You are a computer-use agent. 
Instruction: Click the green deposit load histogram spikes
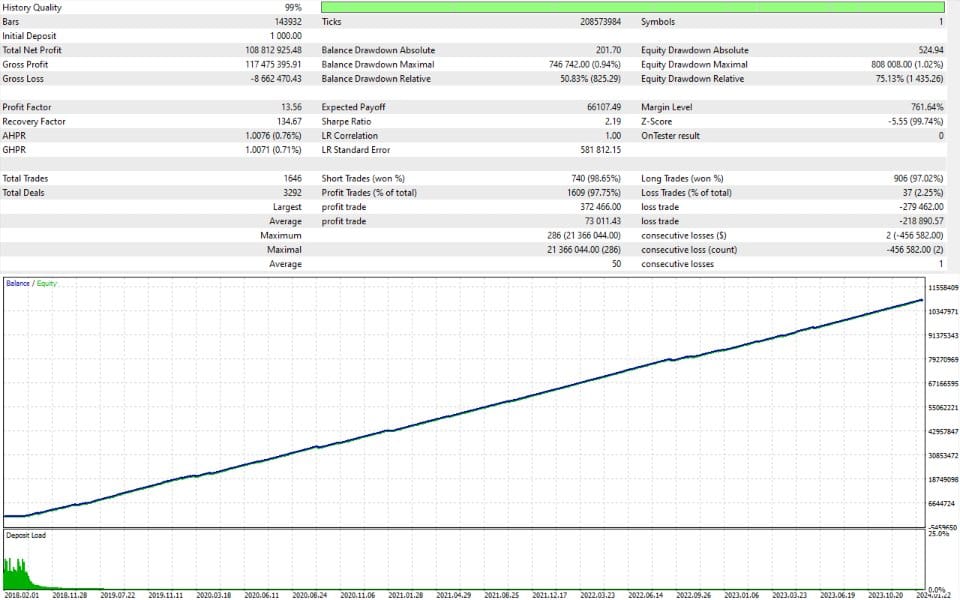(18, 576)
